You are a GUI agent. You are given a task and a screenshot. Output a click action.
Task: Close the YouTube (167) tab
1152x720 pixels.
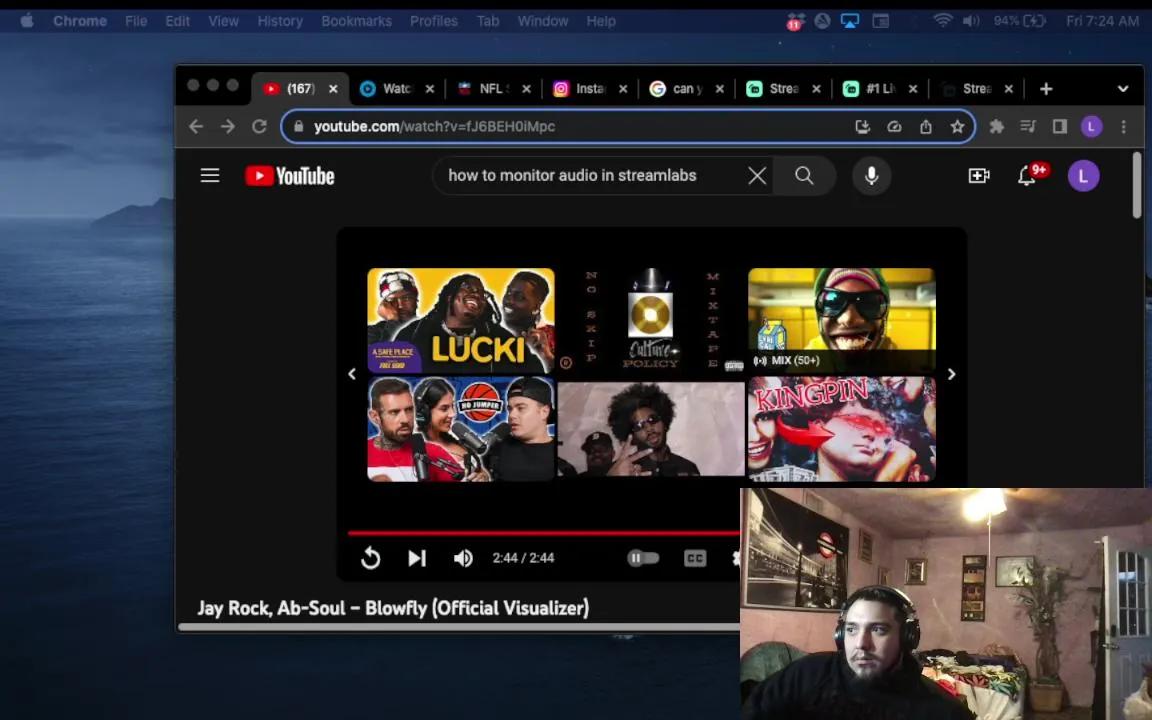point(333,89)
